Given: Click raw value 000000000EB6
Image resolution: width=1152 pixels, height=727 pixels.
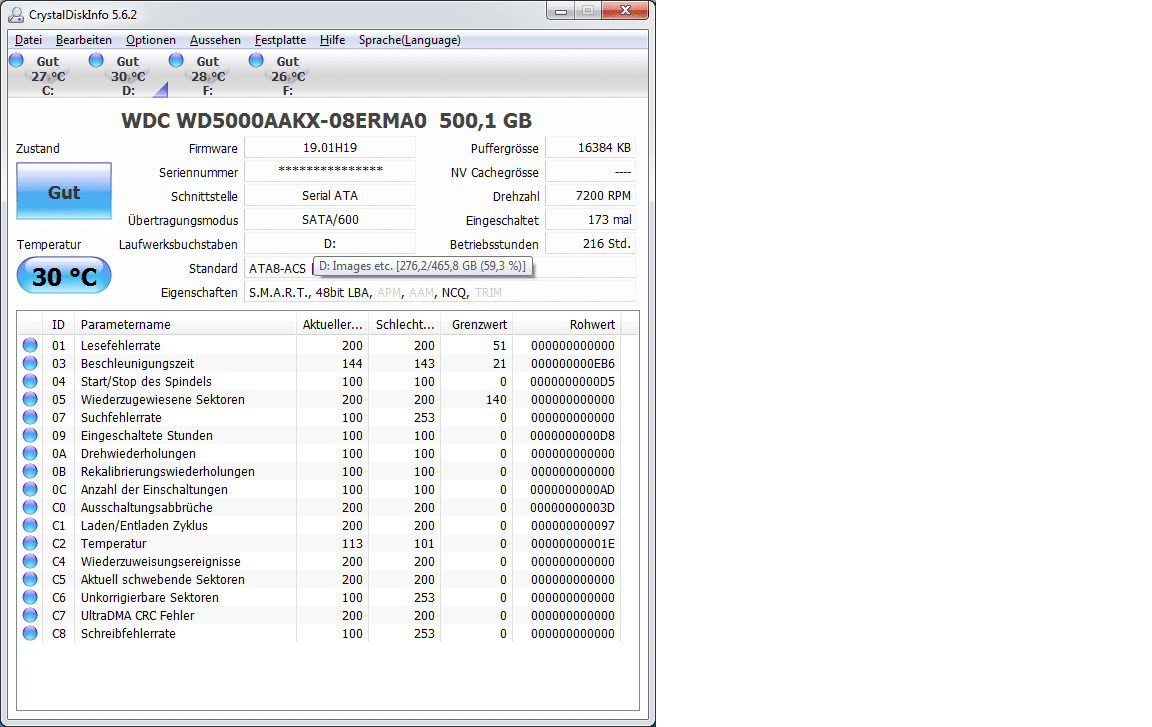Looking at the screenshot, I should click(573, 364).
